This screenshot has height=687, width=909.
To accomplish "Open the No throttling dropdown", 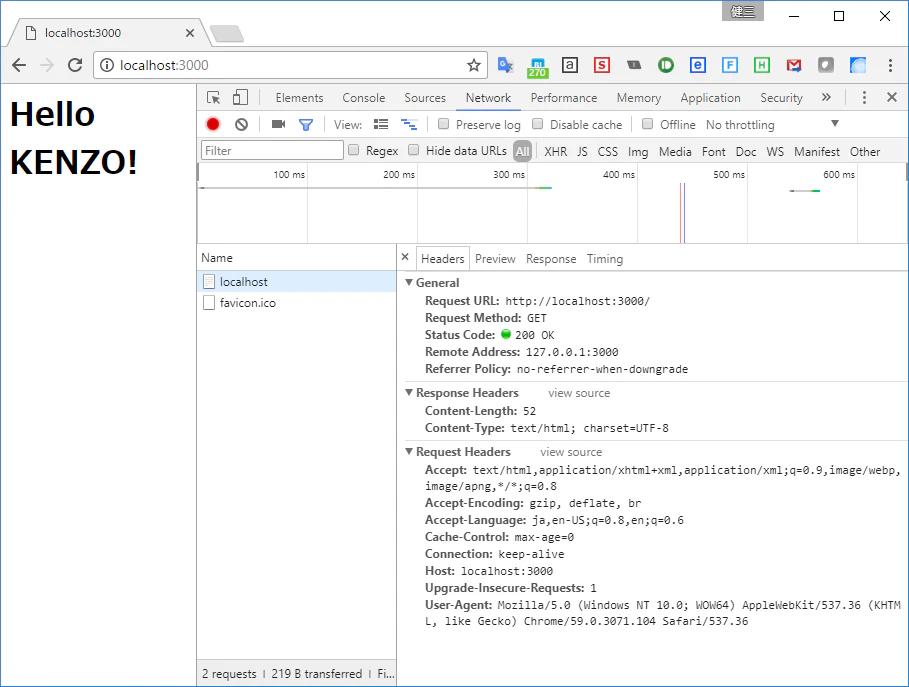I will [x=772, y=124].
